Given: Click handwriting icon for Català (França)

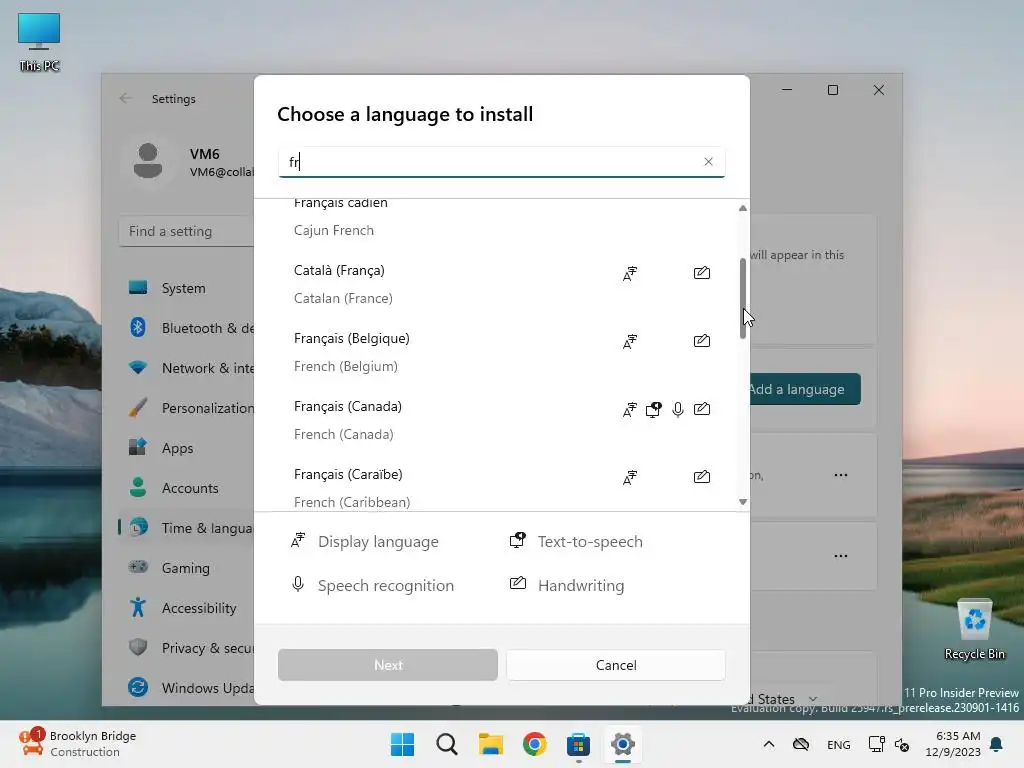Looking at the screenshot, I should [701, 273].
